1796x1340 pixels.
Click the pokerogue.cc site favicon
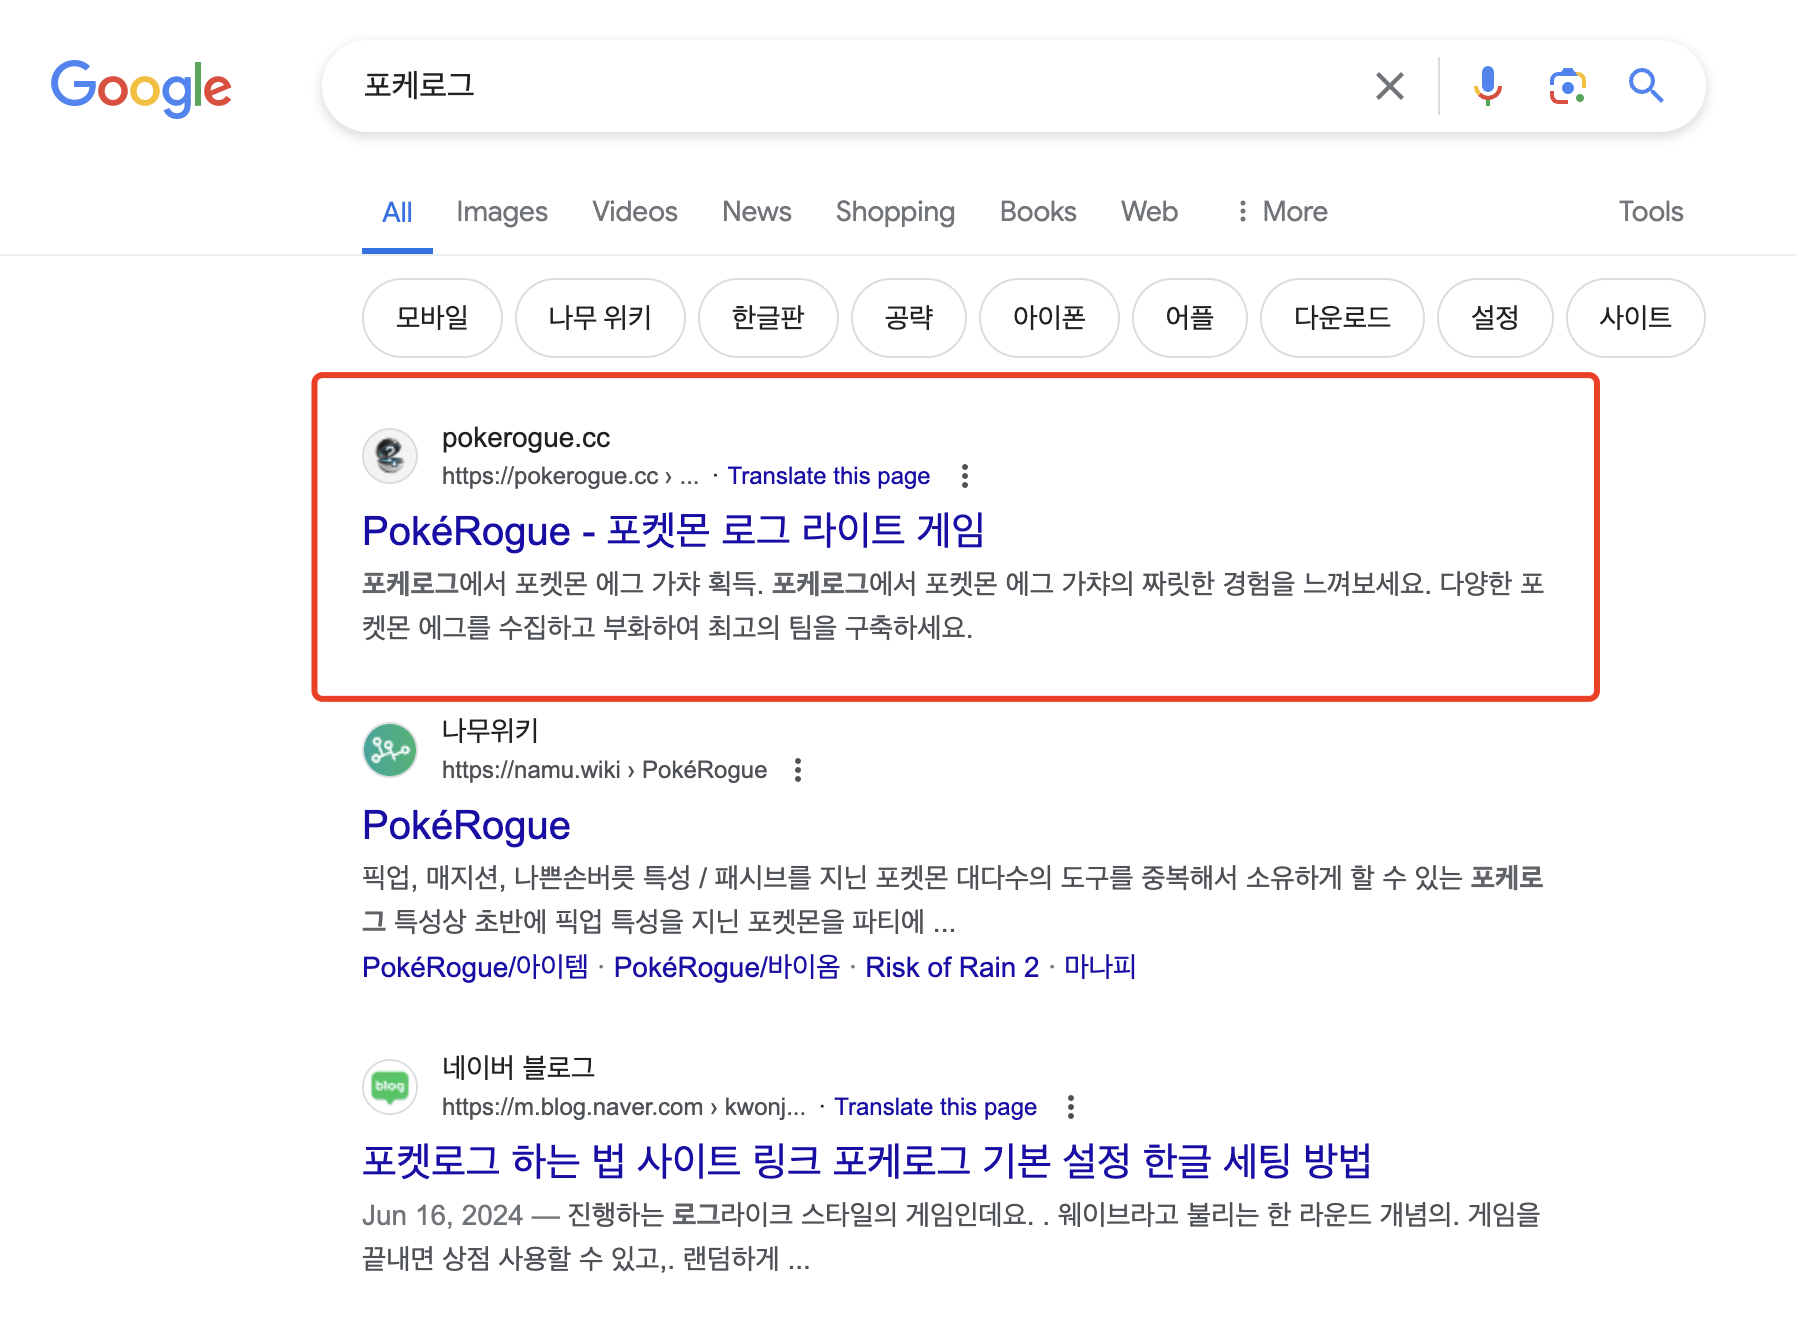point(390,456)
